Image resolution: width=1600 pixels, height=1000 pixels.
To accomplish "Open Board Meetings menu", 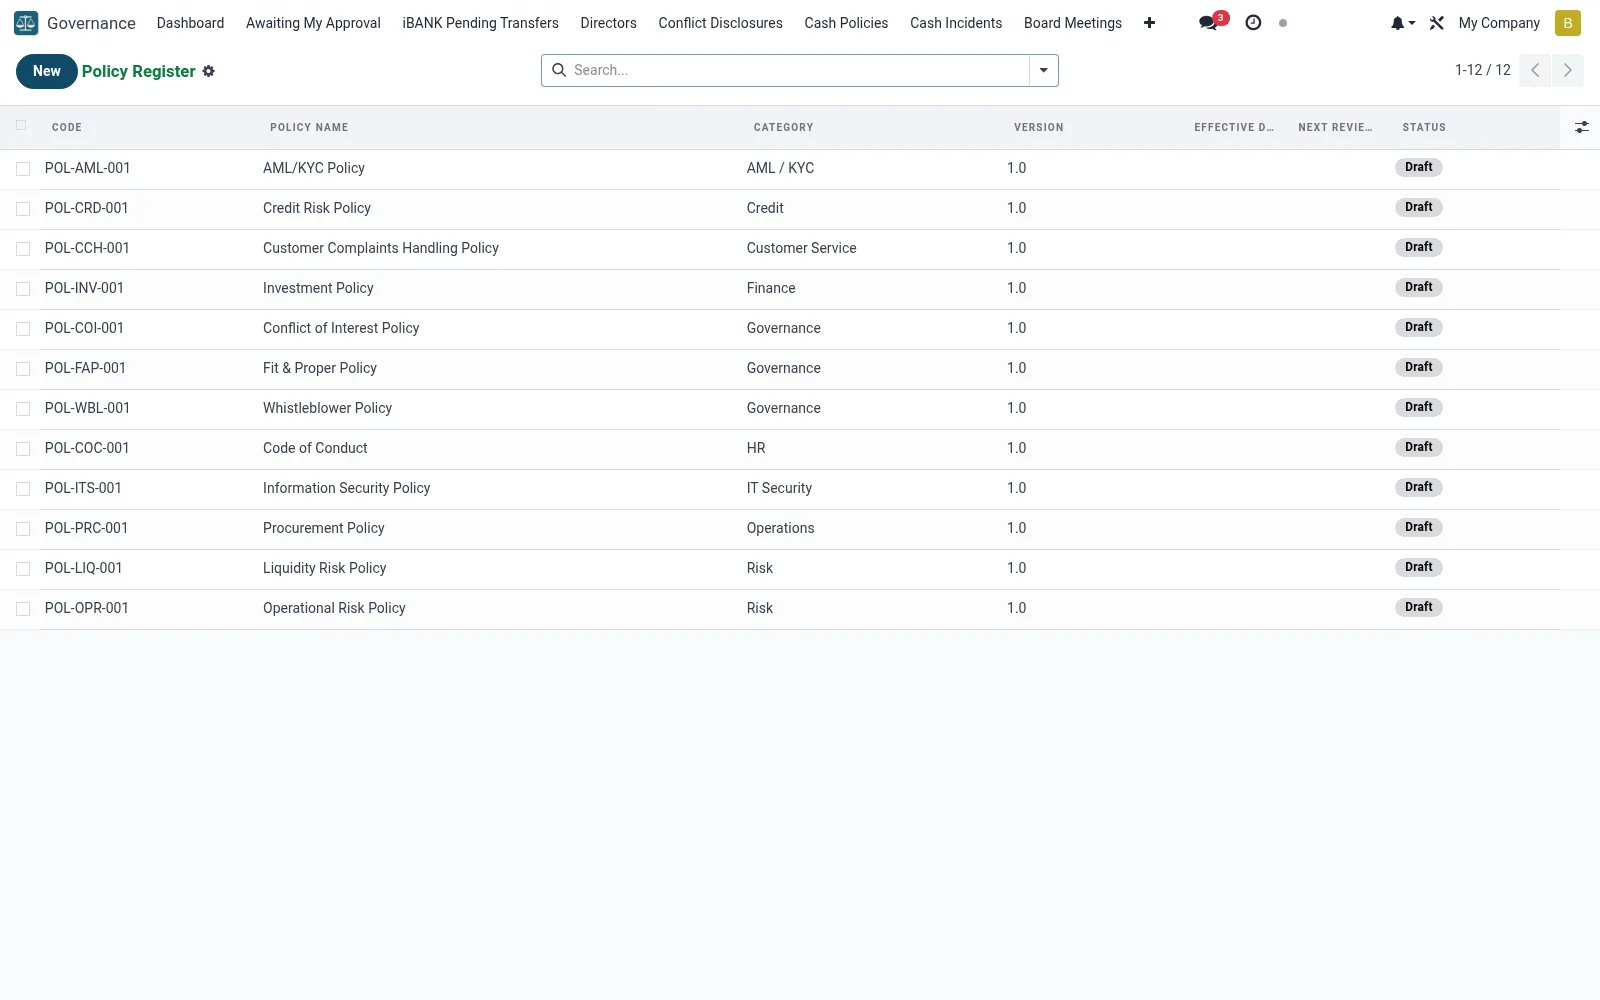I will point(1073,23).
